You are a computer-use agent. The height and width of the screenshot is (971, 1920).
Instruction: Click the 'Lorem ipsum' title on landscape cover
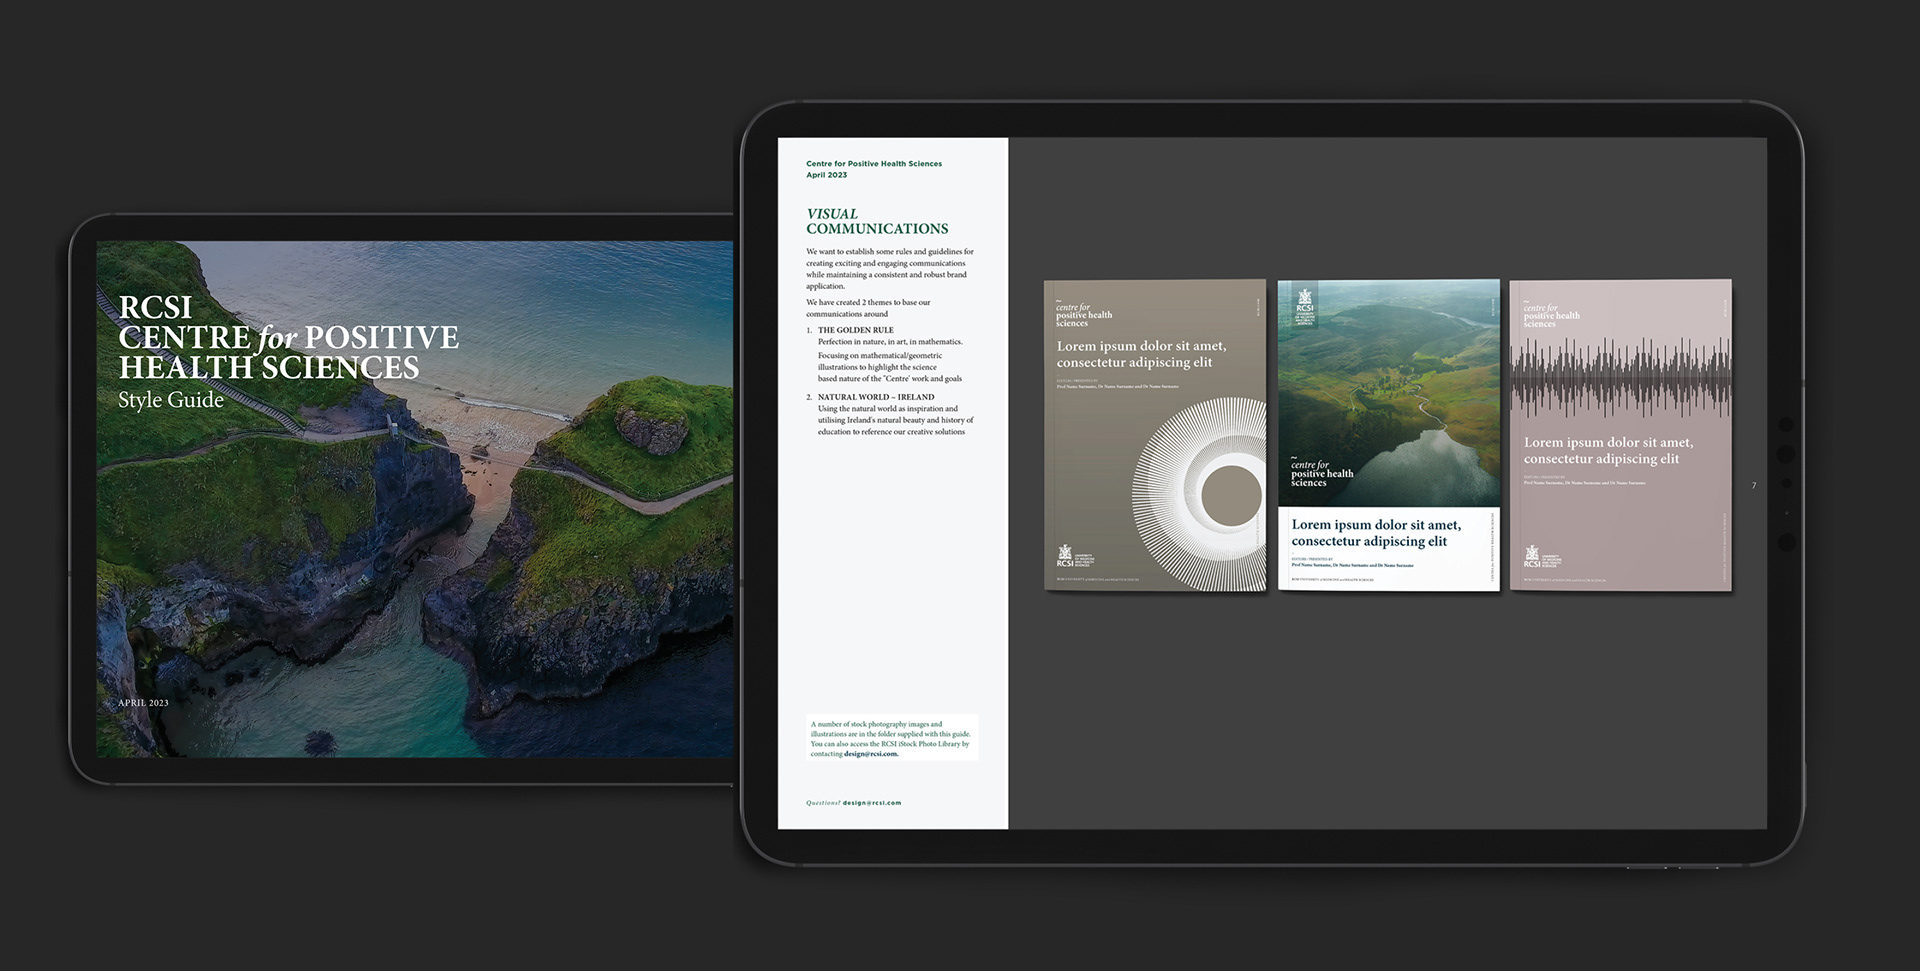(1376, 533)
